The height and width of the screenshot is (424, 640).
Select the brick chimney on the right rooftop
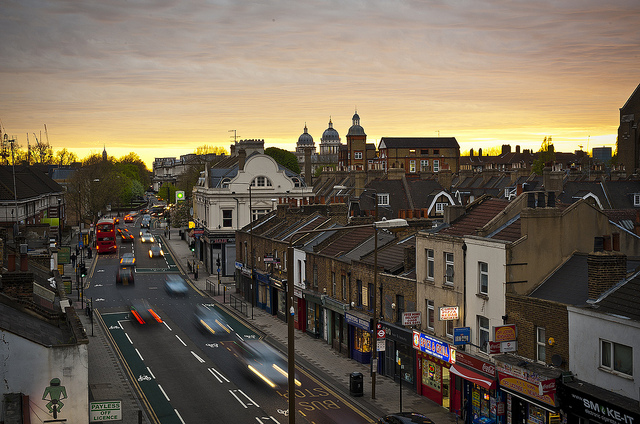(606, 272)
